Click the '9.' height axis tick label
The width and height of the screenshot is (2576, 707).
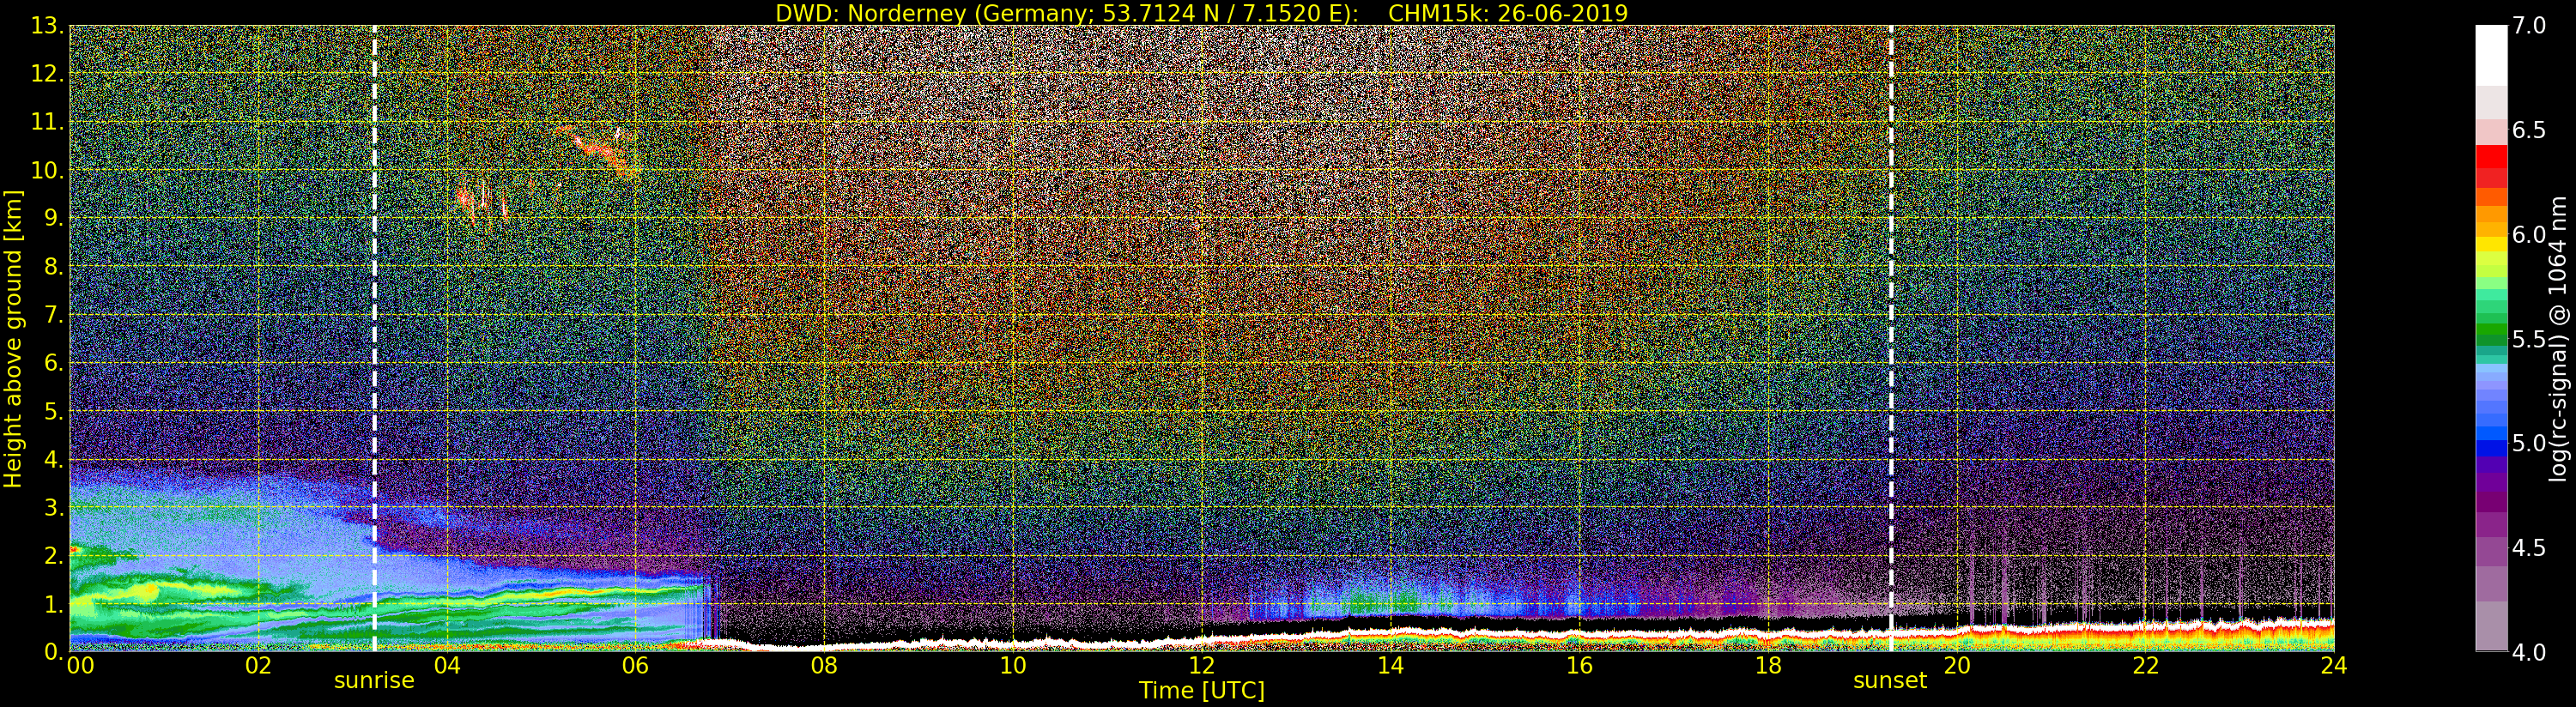(54, 218)
